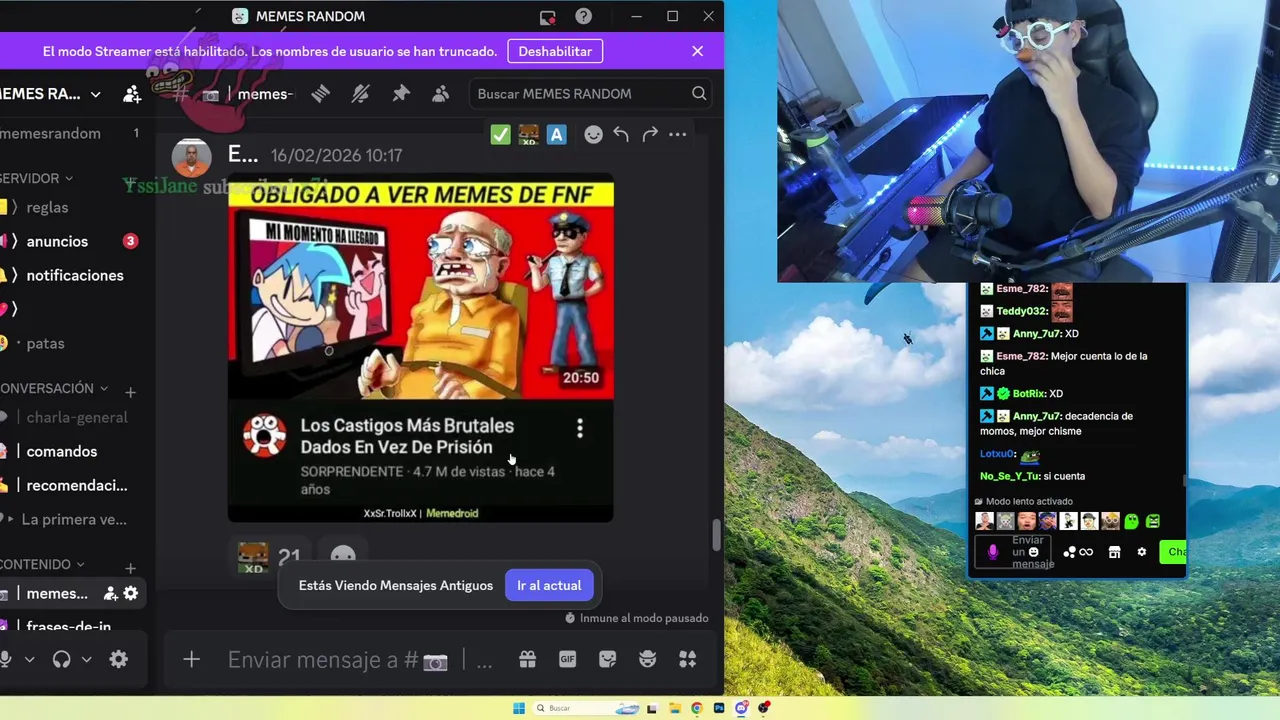Open the sticker picker

[607, 659]
